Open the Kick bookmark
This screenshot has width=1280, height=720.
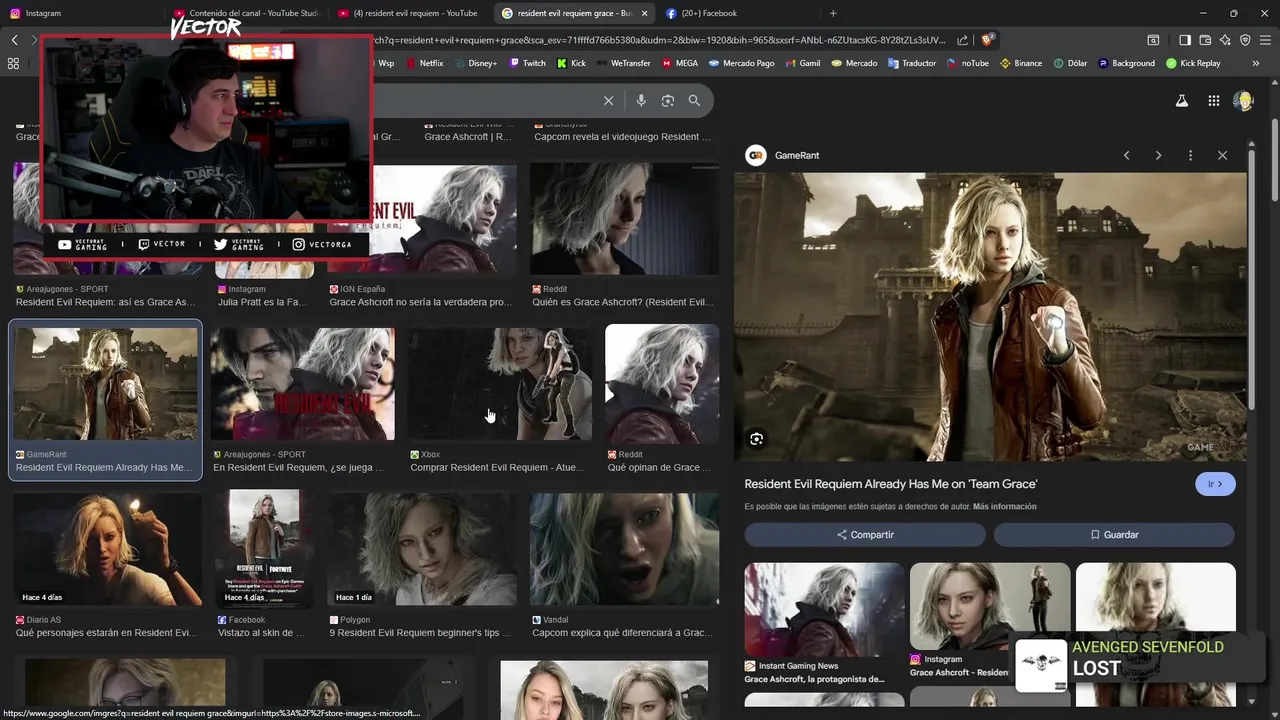(x=571, y=63)
